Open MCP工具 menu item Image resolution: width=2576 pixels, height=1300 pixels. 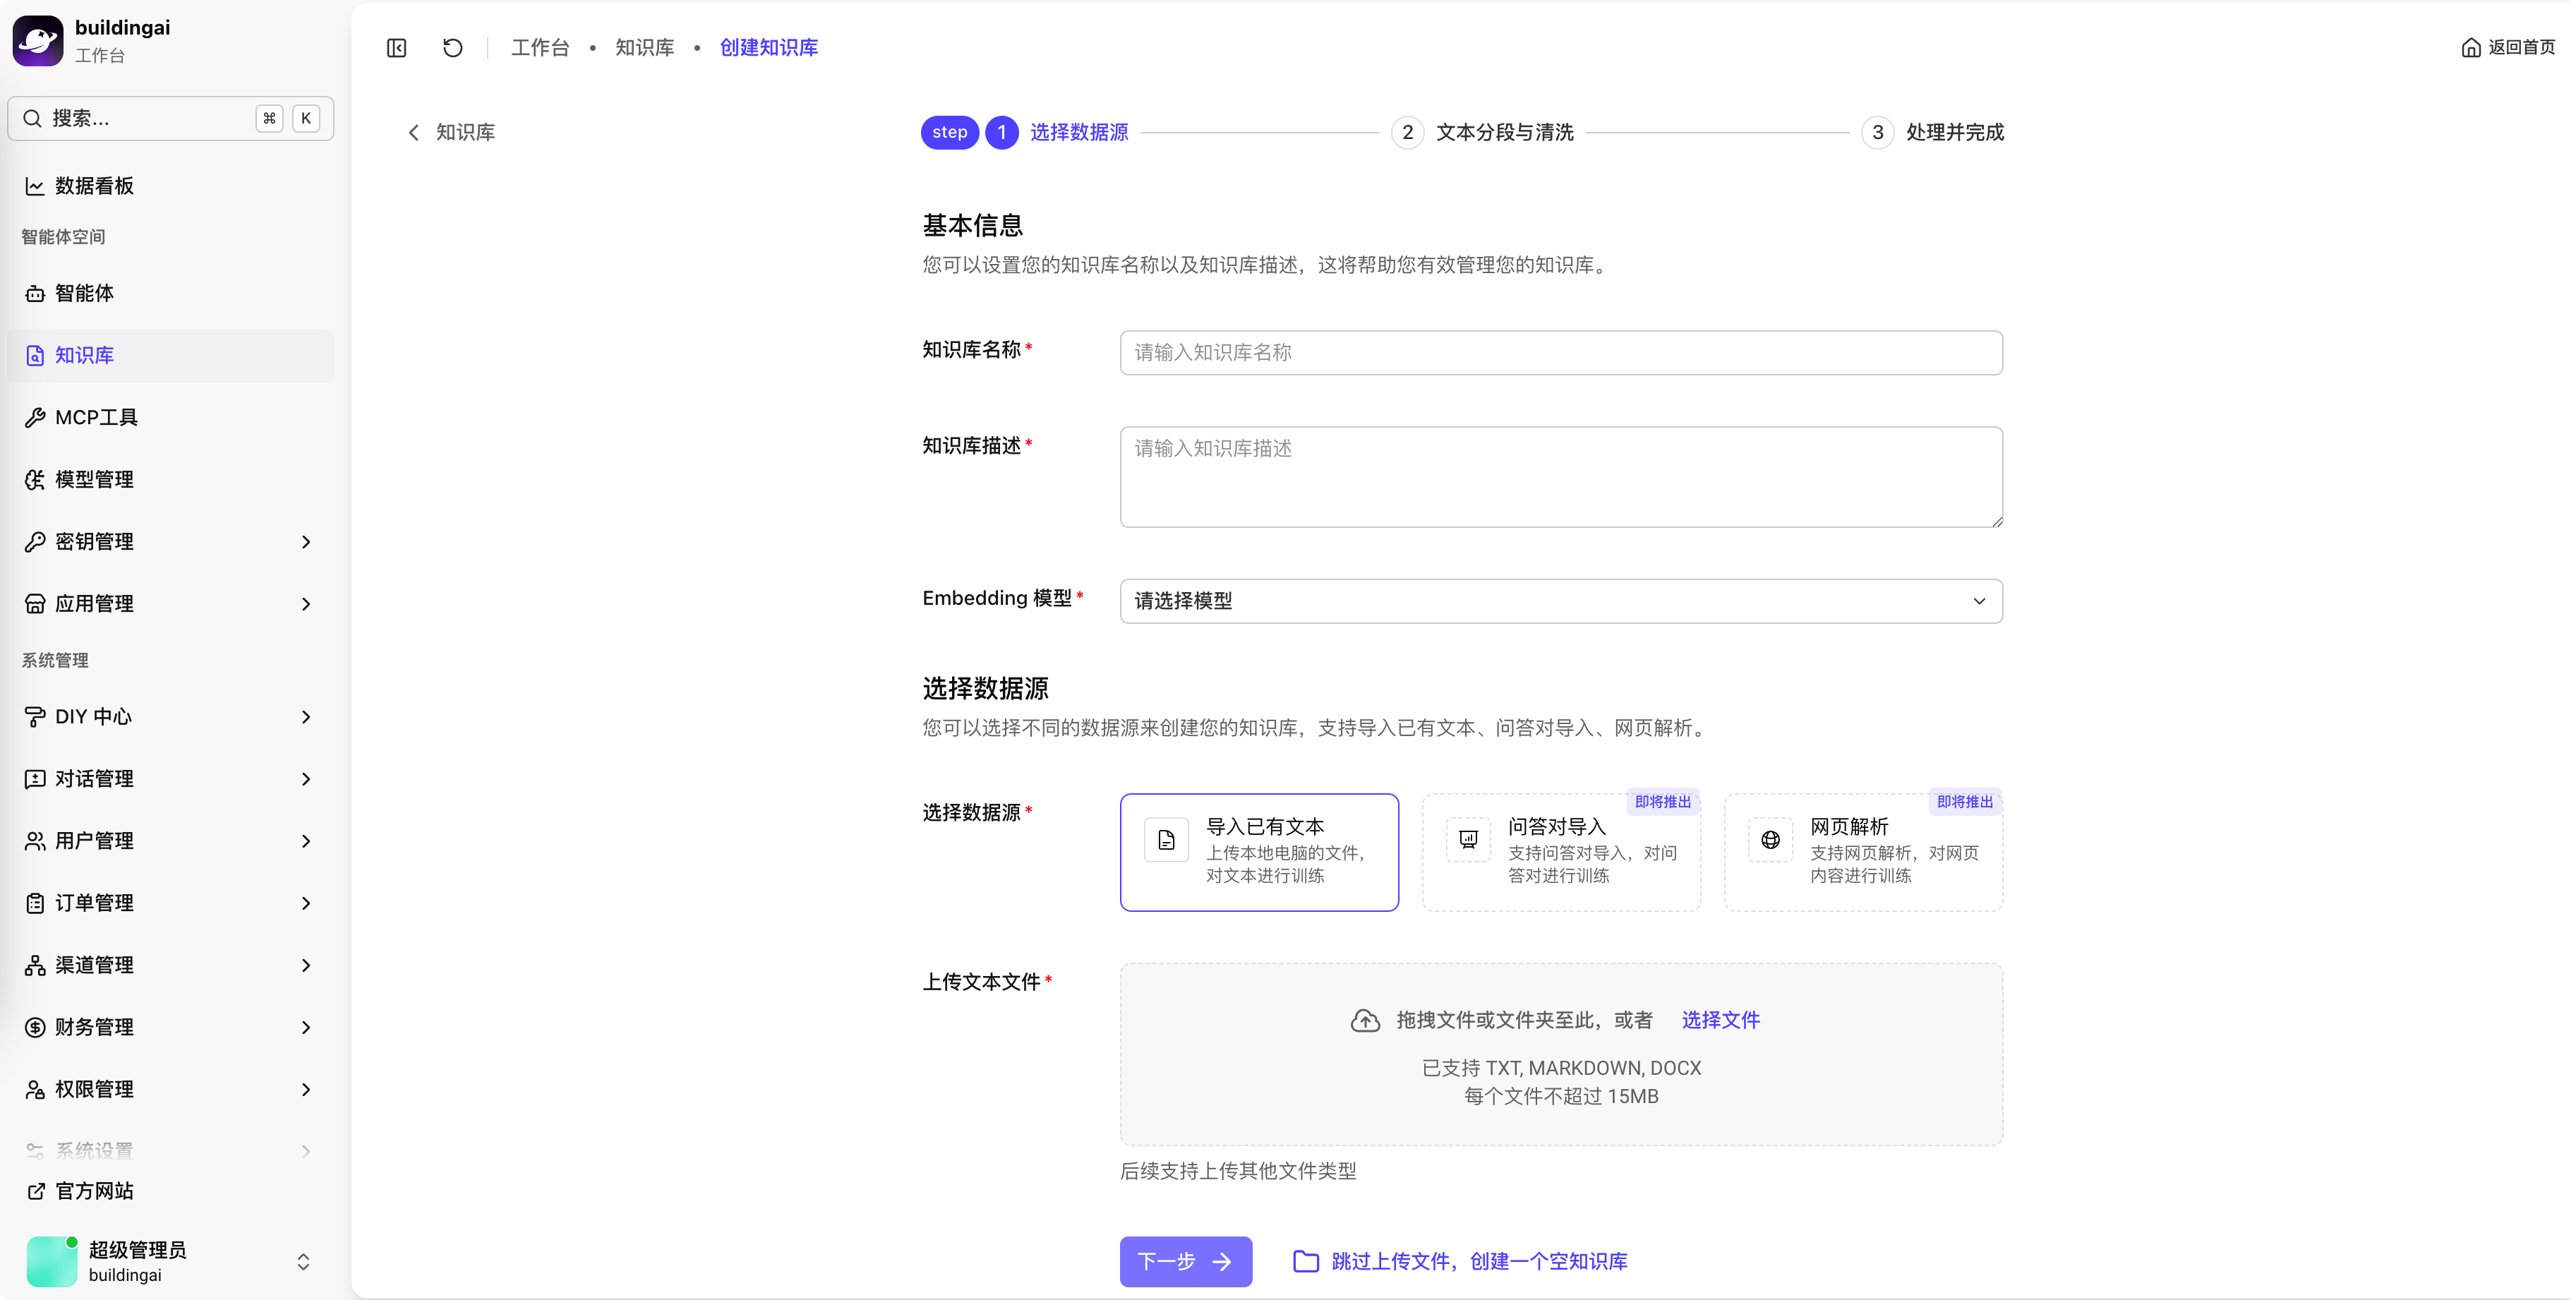point(171,418)
